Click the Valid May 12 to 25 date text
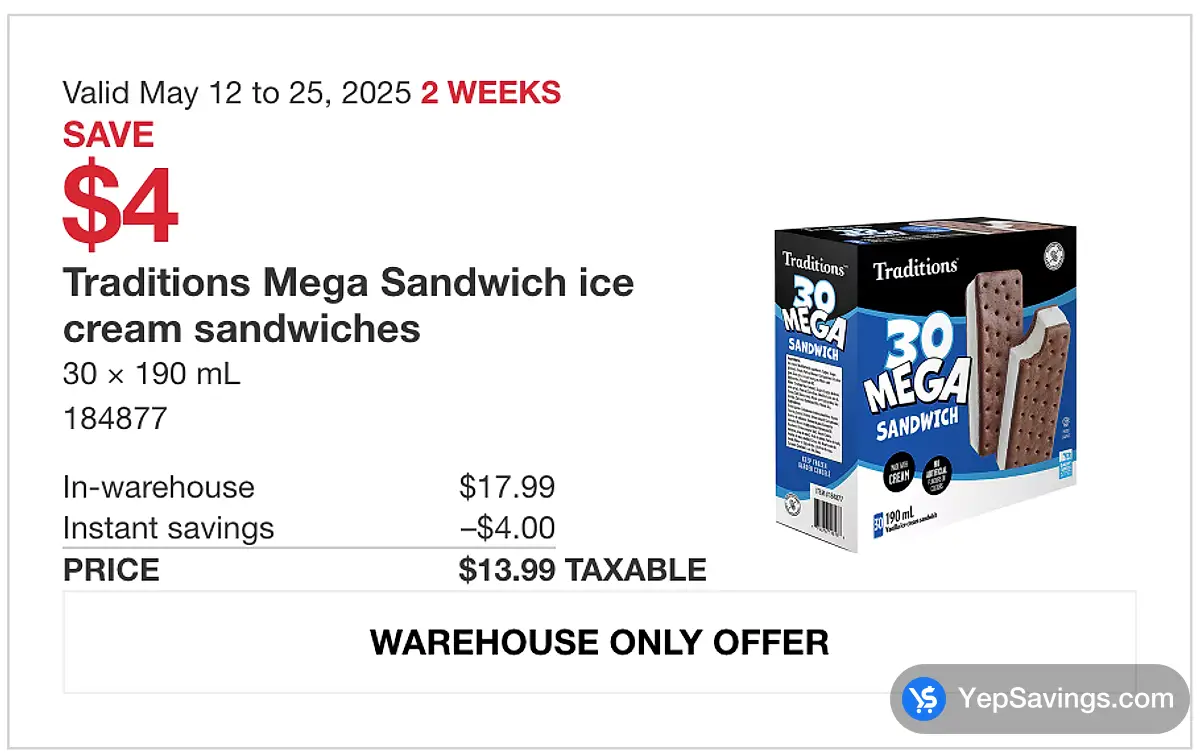The width and height of the screenshot is (1200, 754). [x=237, y=94]
